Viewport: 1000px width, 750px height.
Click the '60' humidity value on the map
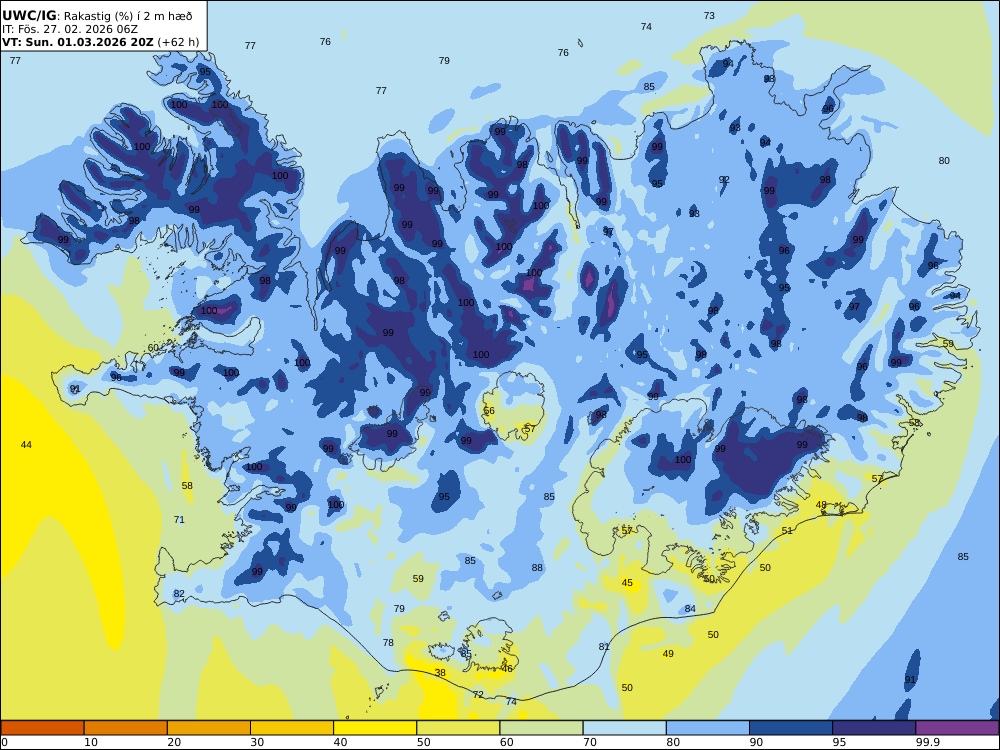point(153,348)
